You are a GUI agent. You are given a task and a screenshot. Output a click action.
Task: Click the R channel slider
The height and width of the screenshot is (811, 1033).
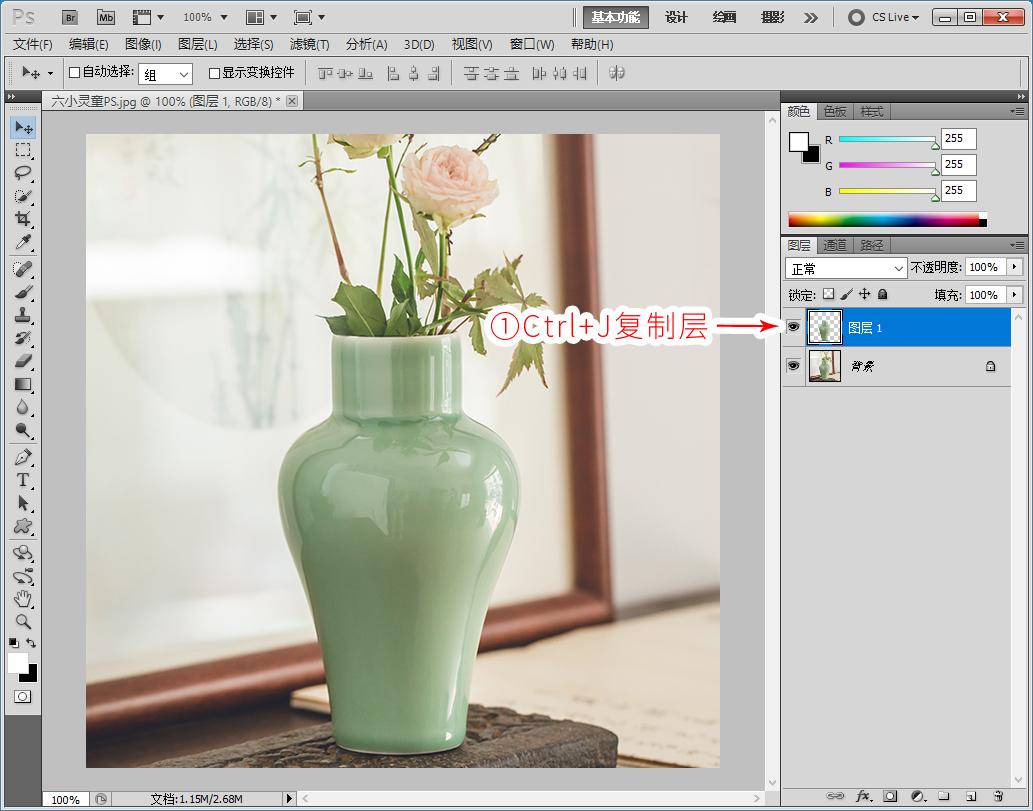point(887,139)
